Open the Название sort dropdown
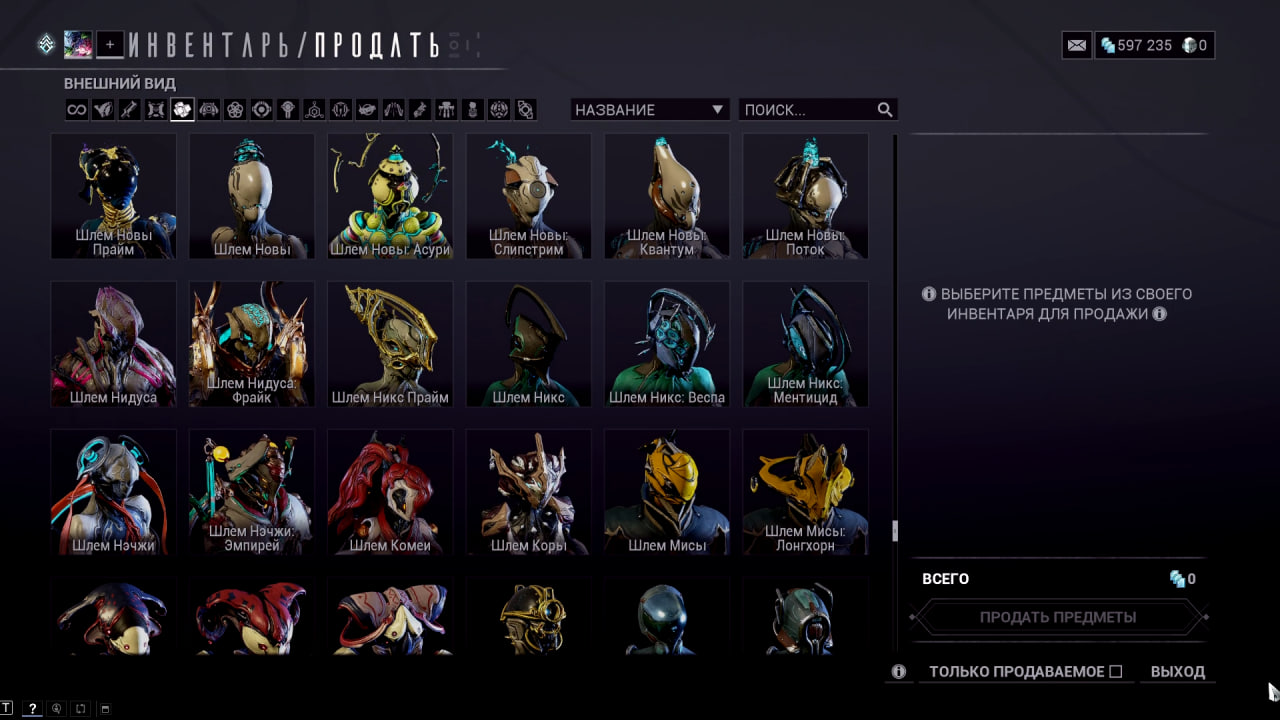Screen dimensions: 1280x720 650,110
